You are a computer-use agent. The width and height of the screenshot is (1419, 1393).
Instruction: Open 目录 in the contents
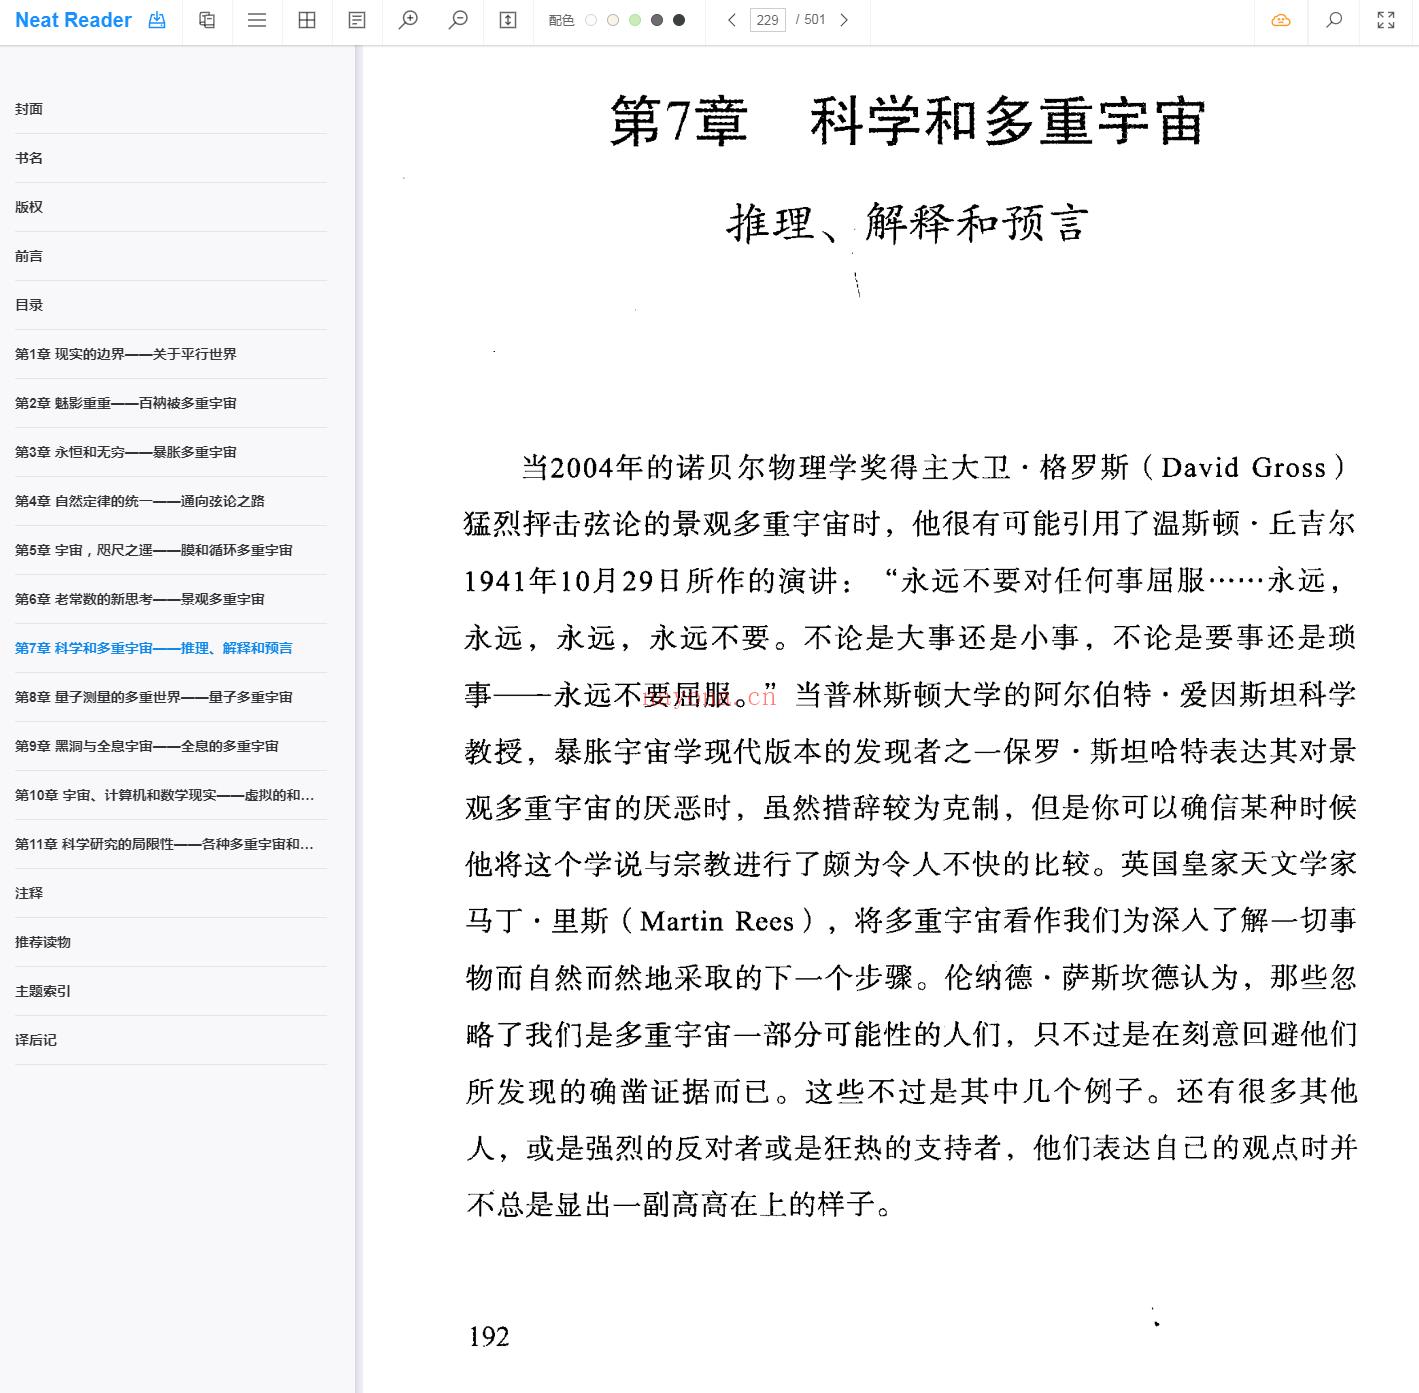(170, 305)
